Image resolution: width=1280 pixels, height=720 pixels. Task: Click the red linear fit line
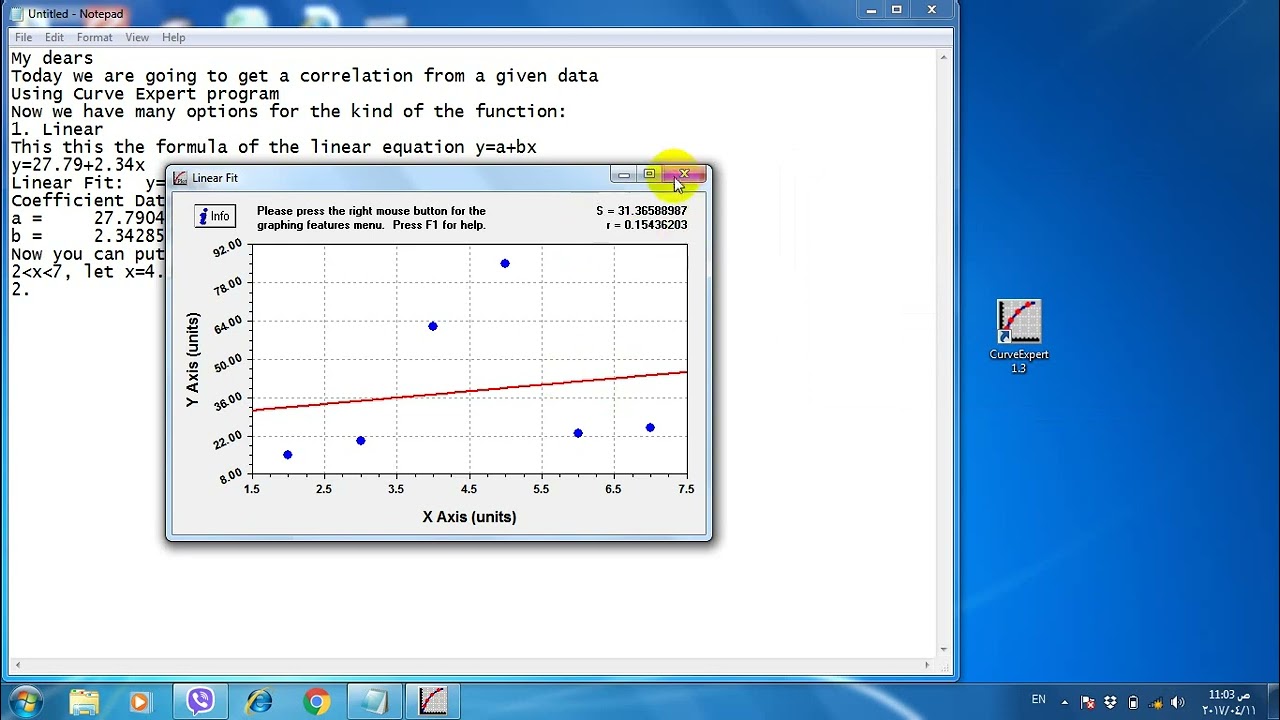coord(470,391)
